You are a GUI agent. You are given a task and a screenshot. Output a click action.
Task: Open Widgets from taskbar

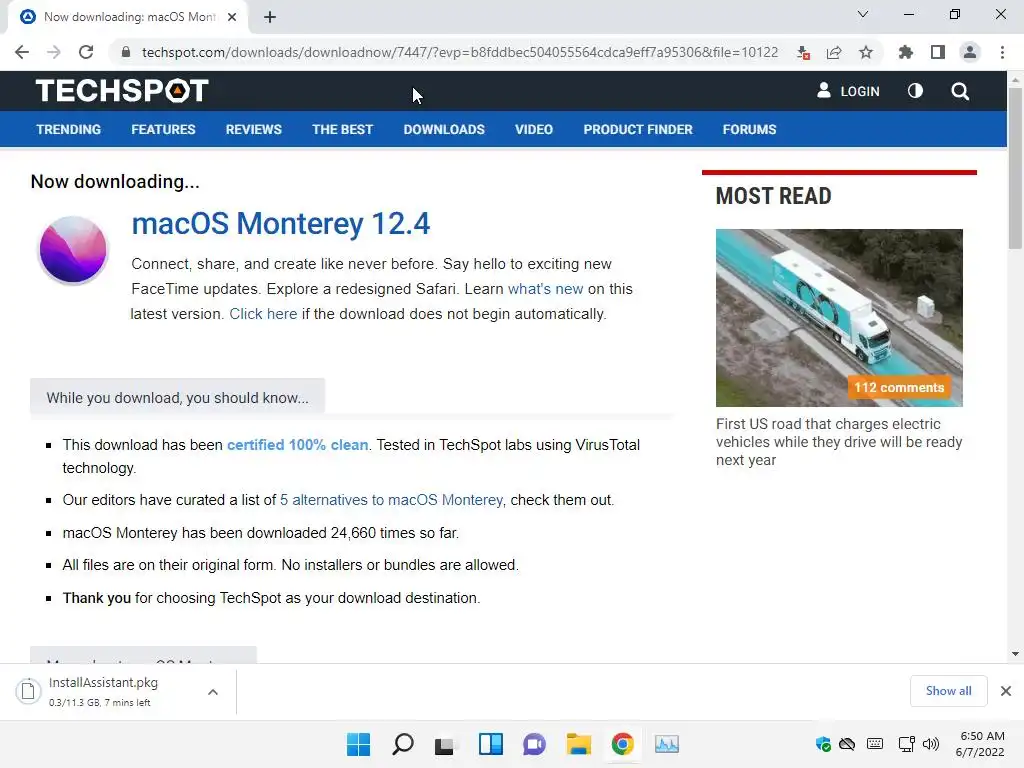[x=490, y=744]
